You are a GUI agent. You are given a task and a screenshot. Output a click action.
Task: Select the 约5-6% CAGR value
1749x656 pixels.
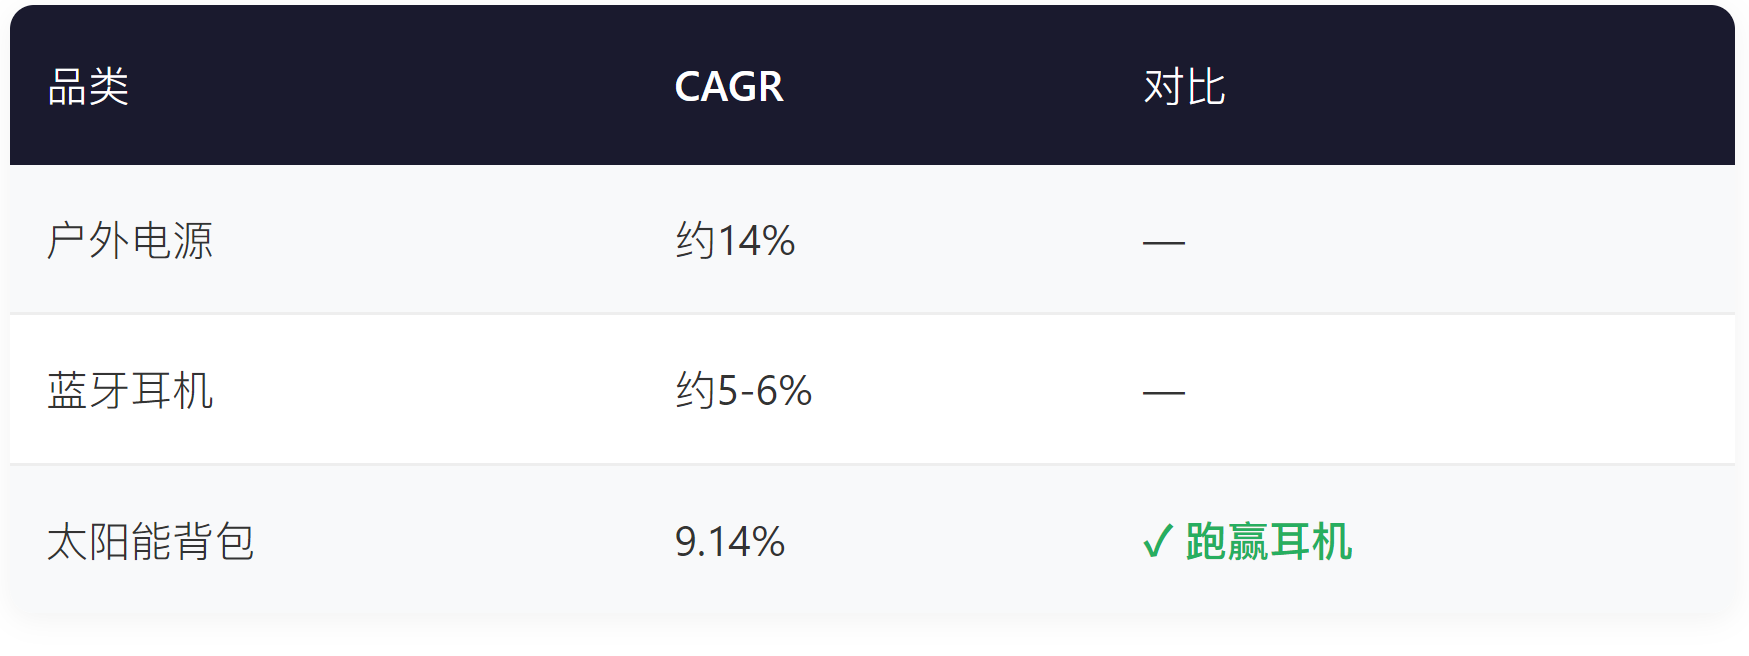(x=743, y=391)
